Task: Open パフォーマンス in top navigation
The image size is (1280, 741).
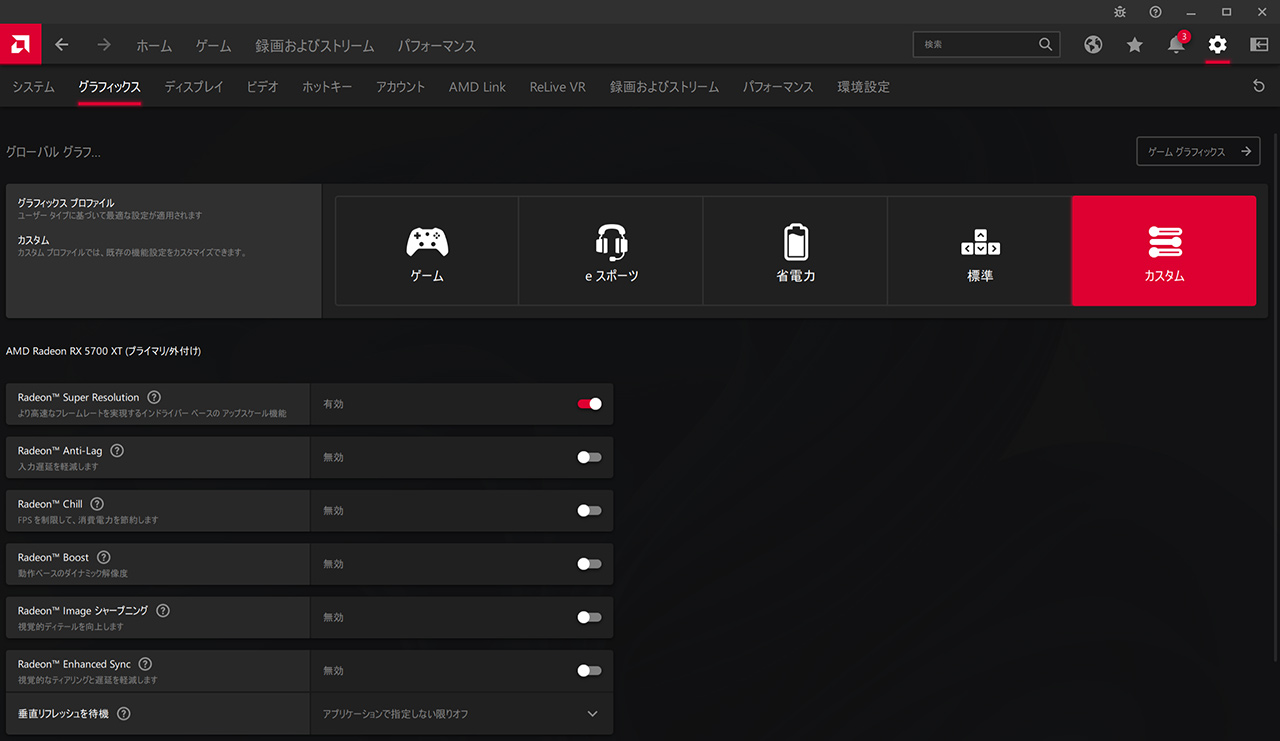Action: click(x=437, y=46)
